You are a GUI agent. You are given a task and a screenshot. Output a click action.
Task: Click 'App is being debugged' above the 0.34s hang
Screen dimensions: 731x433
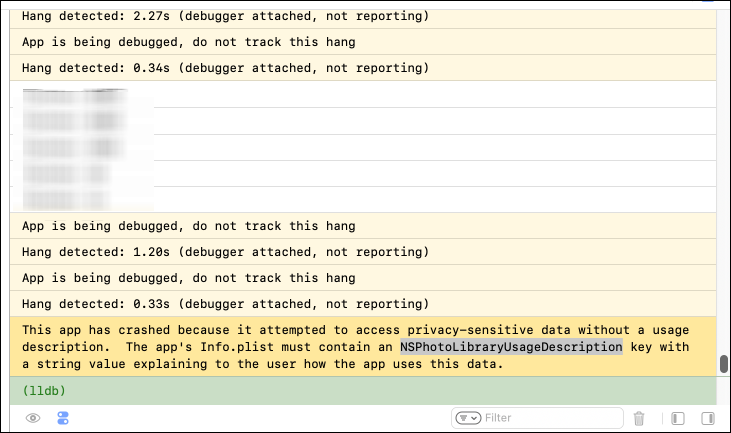point(188,42)
